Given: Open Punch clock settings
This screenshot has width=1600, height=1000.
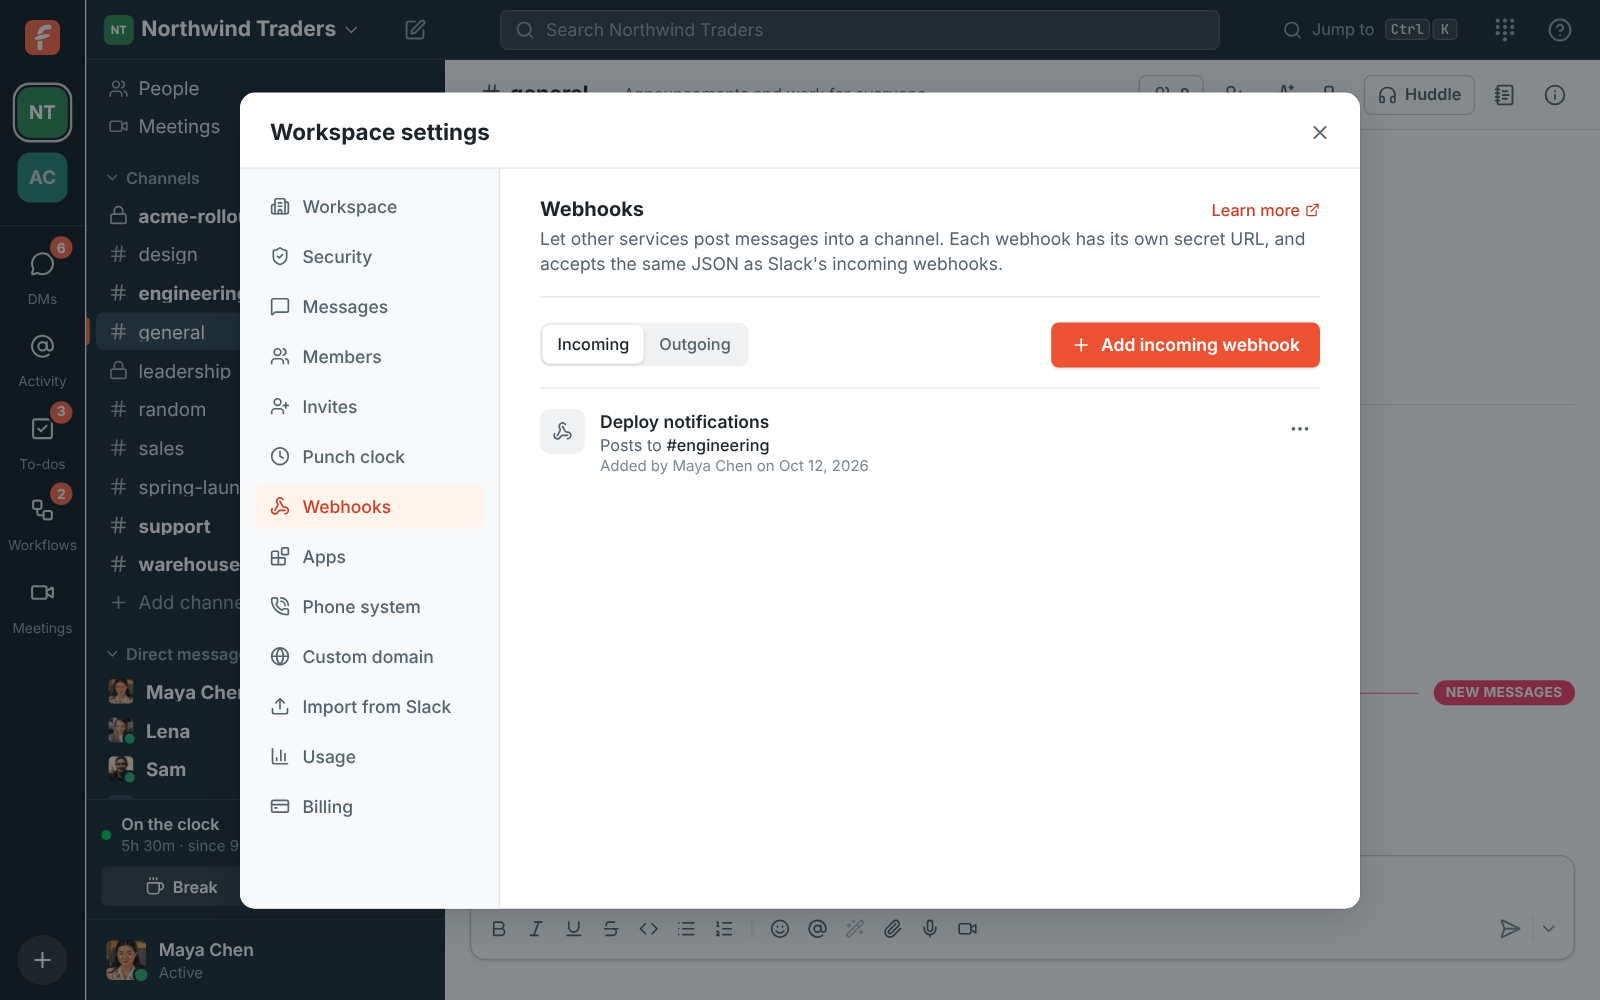Looking at the screenshot, I should pos(369,457).
